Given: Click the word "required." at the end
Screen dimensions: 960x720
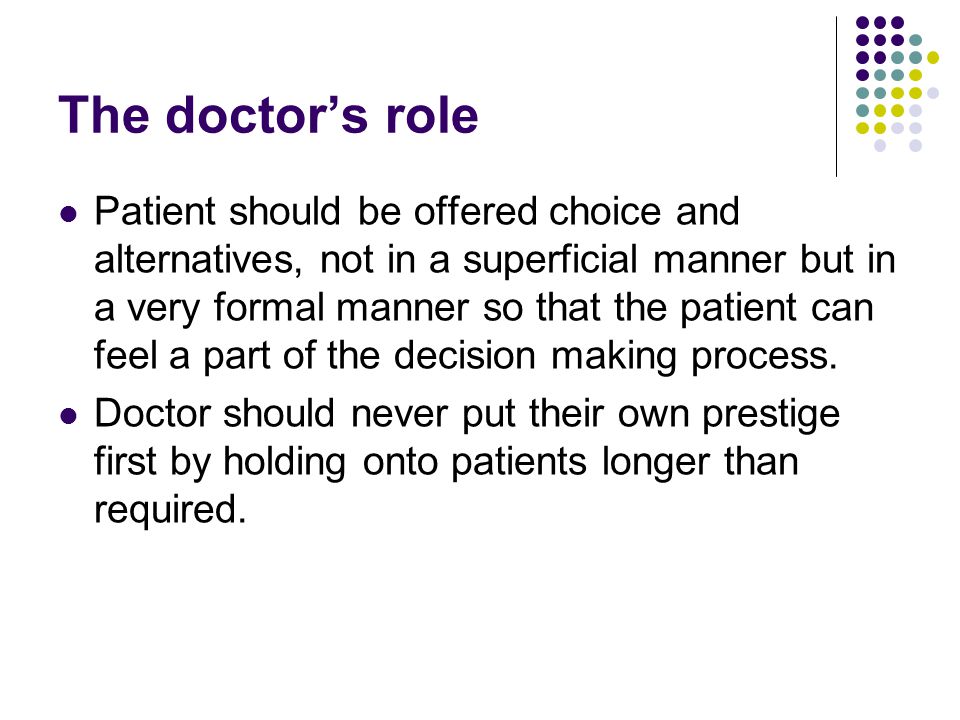Looking at the screenshot, I should click(170, 511).
